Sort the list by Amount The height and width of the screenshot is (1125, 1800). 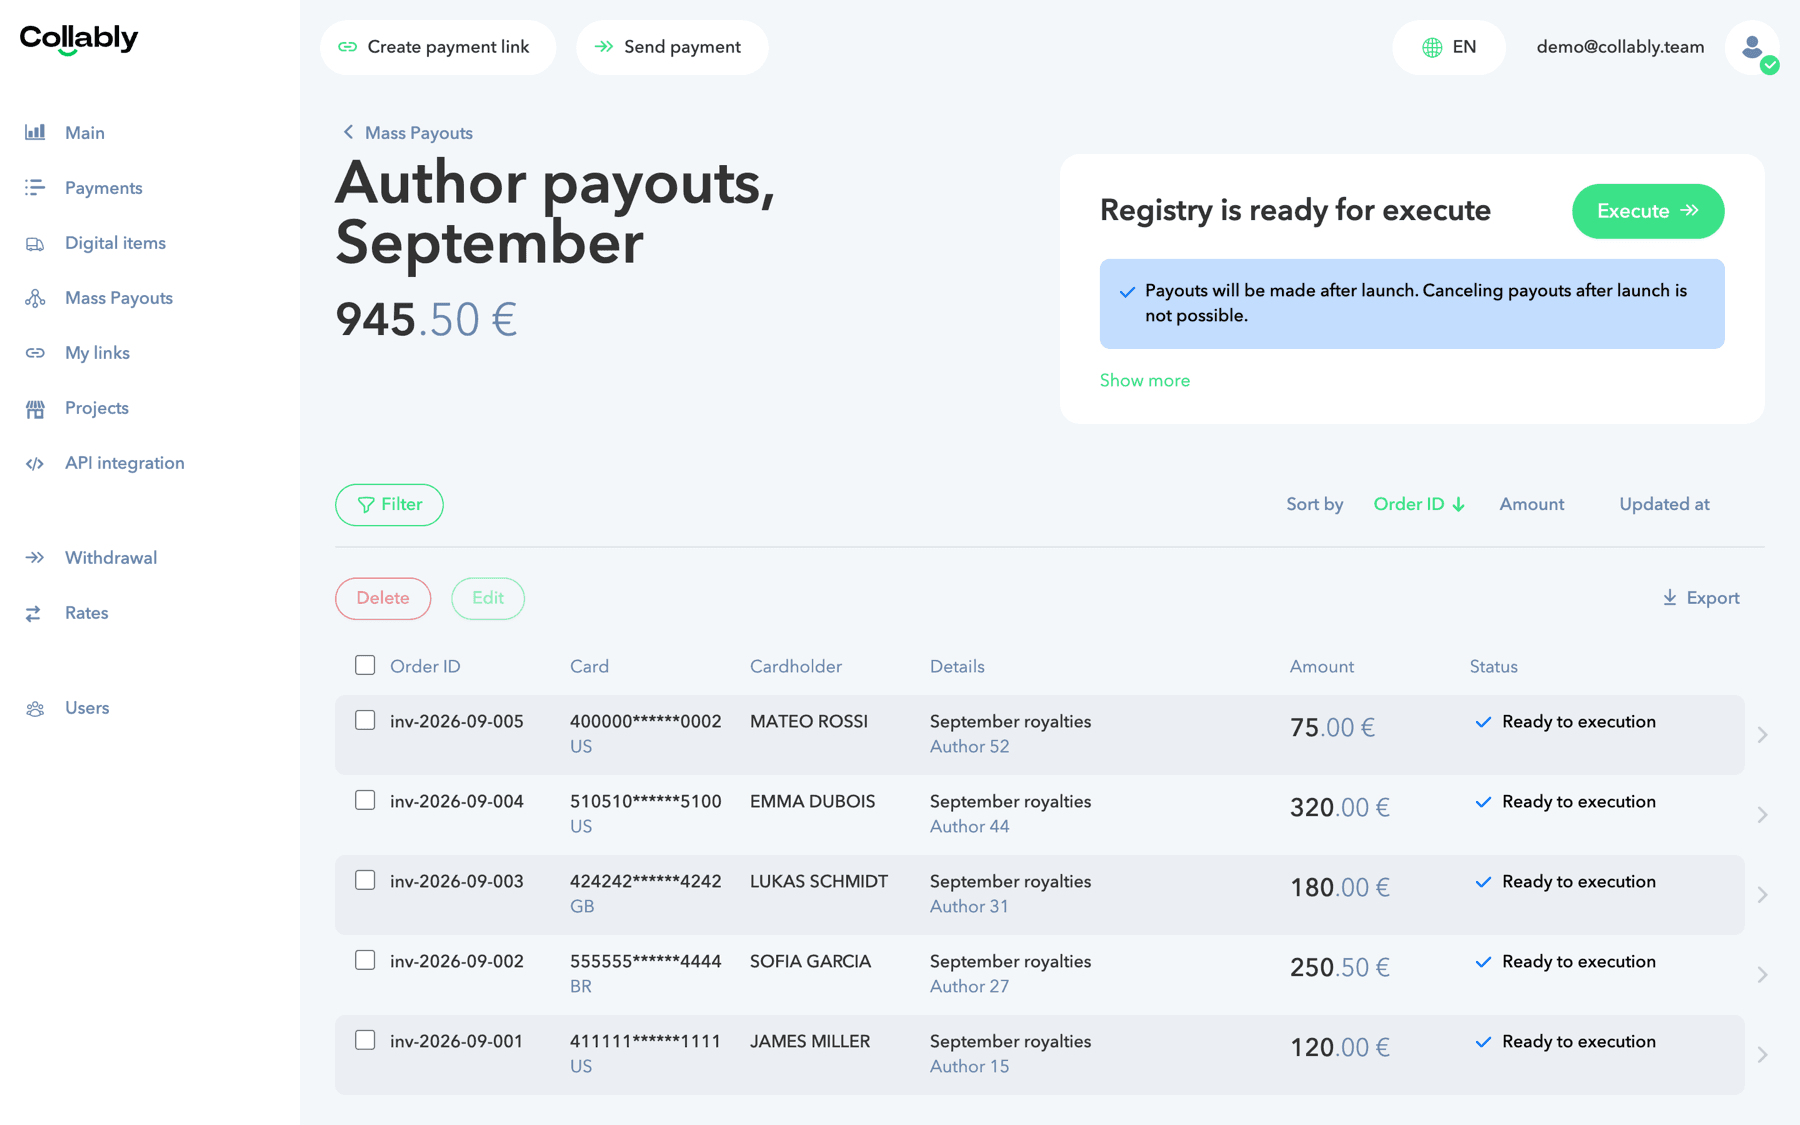pyautogui.click(x=1532, y=504)
